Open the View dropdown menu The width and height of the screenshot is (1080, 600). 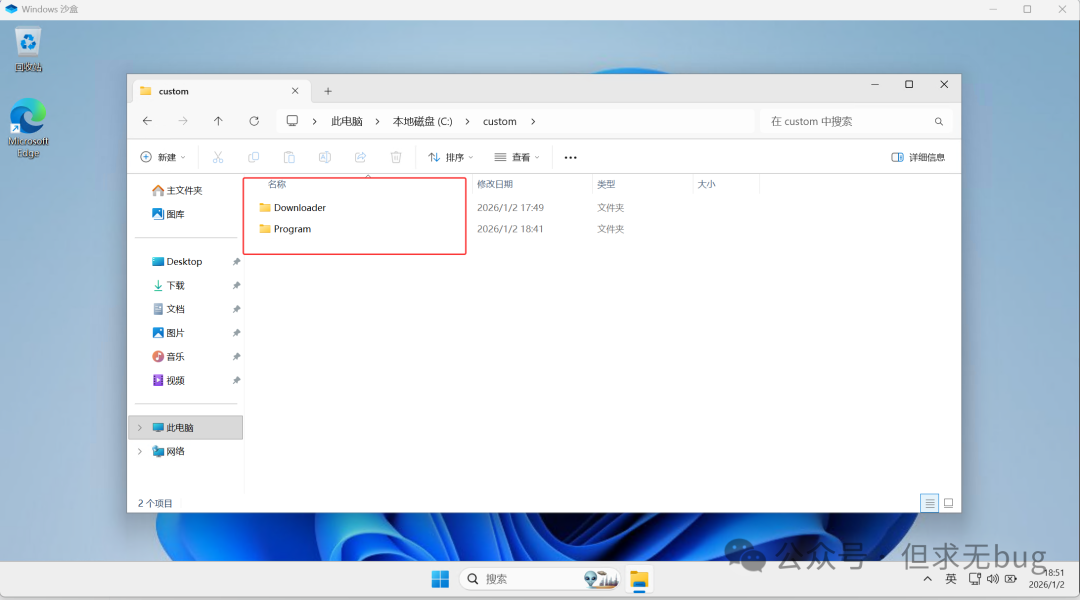pyautogui.click(x=517, y=157)
